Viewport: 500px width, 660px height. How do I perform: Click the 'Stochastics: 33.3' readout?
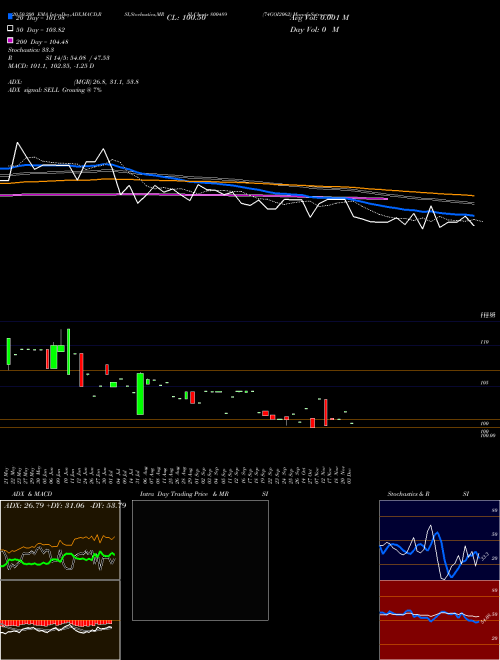click(x=31, y=50)
